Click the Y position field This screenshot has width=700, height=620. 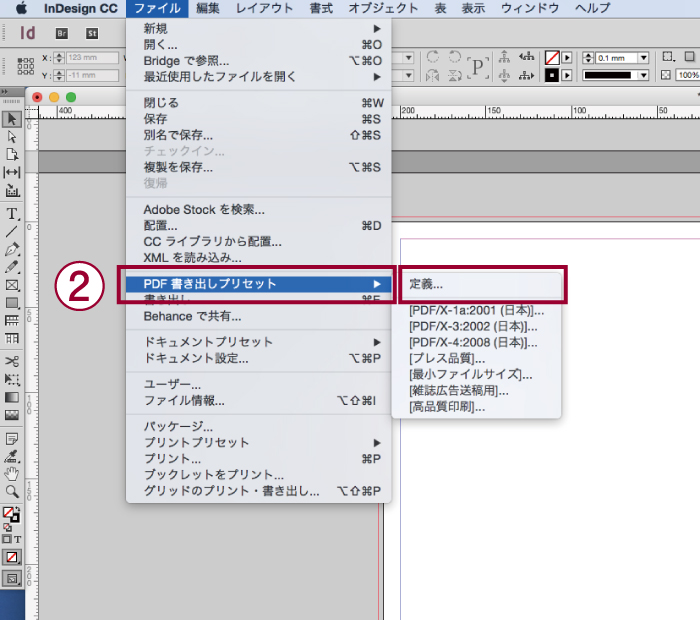pyautogui.click(x=92, y=75)
